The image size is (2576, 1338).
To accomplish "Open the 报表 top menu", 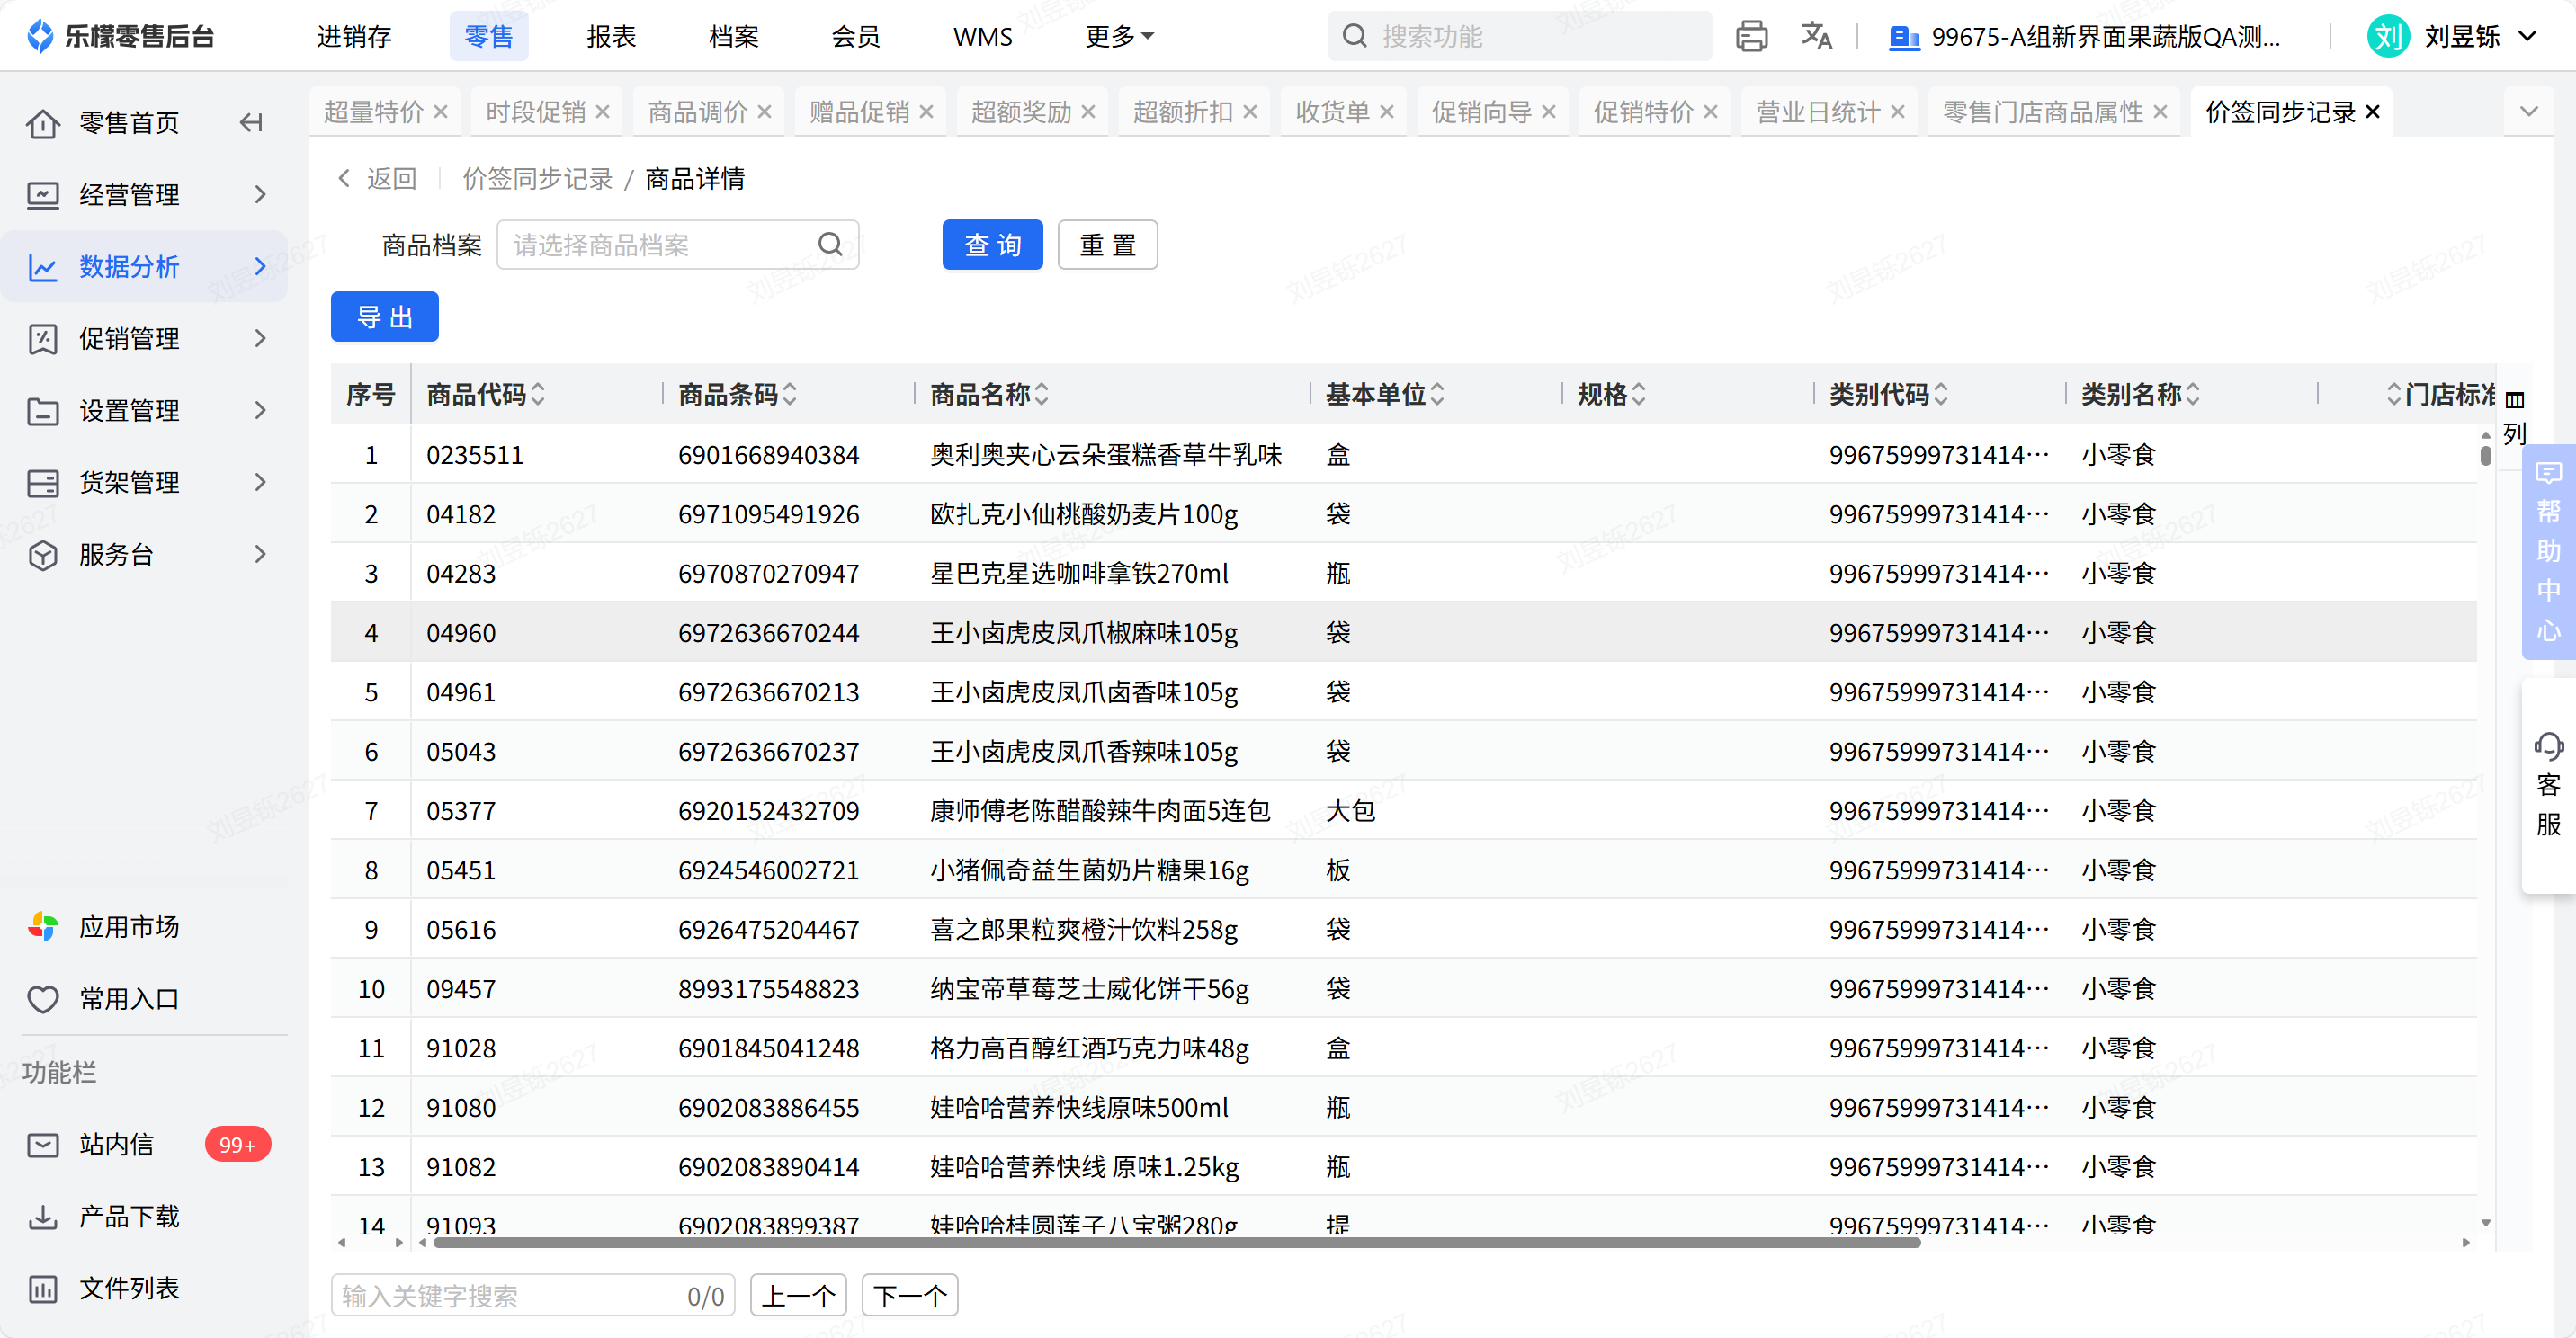I will click(x=611, y=36).
